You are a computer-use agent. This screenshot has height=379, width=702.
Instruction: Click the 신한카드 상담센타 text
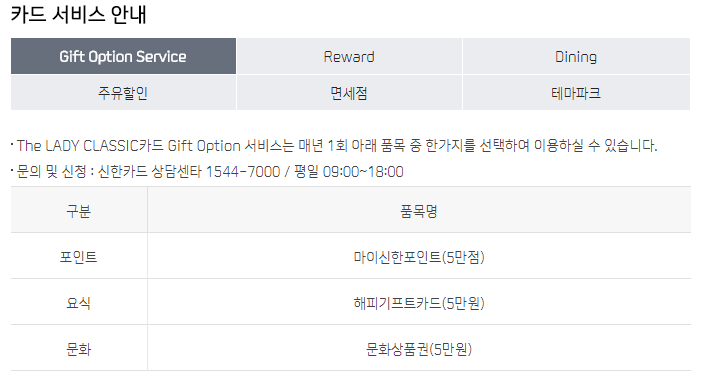pos(150,171)
